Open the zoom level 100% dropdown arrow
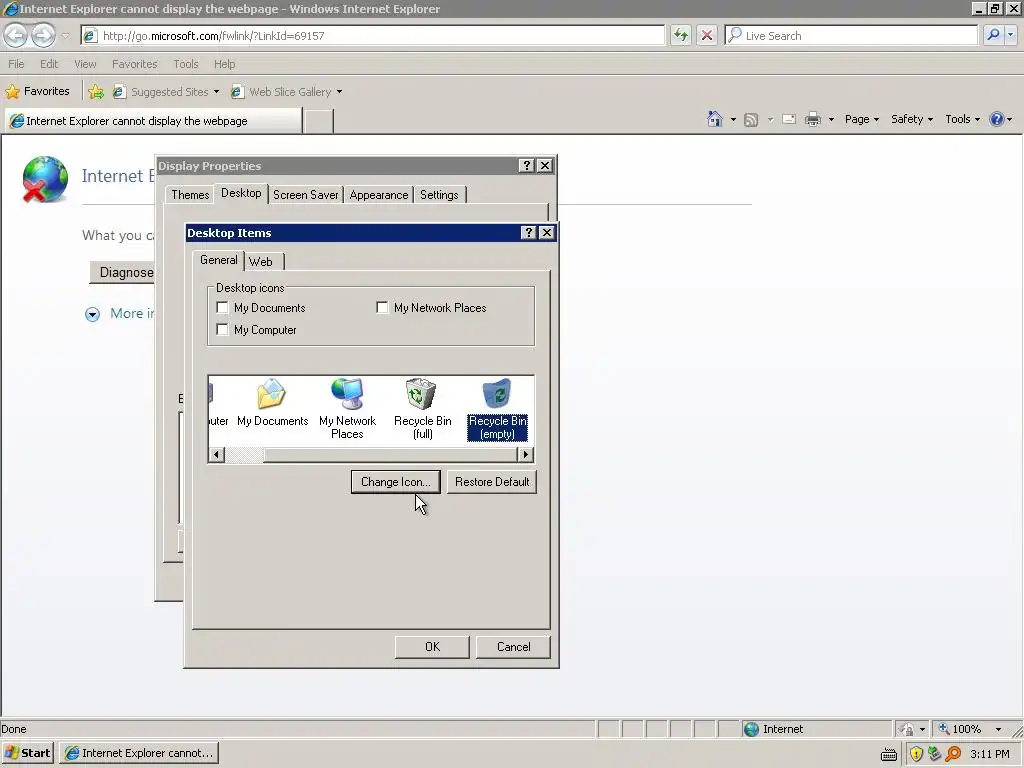1024x768 pixels. 998,729
